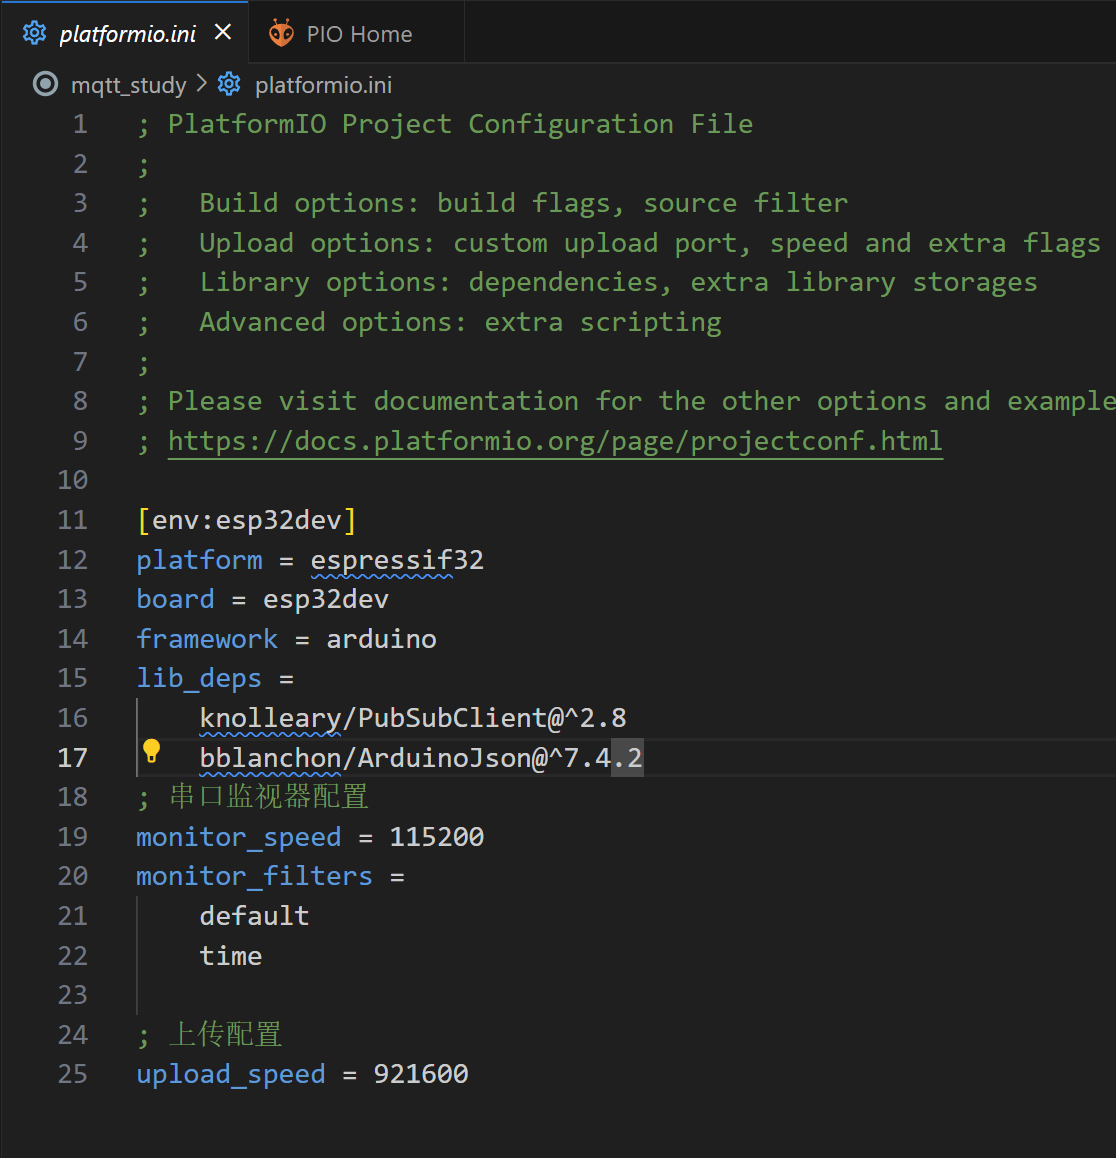Open the platformio.ini breadcrumb item
Image resolution: width=1116 pixels, height=1158 pixels.
click(323, 86)
